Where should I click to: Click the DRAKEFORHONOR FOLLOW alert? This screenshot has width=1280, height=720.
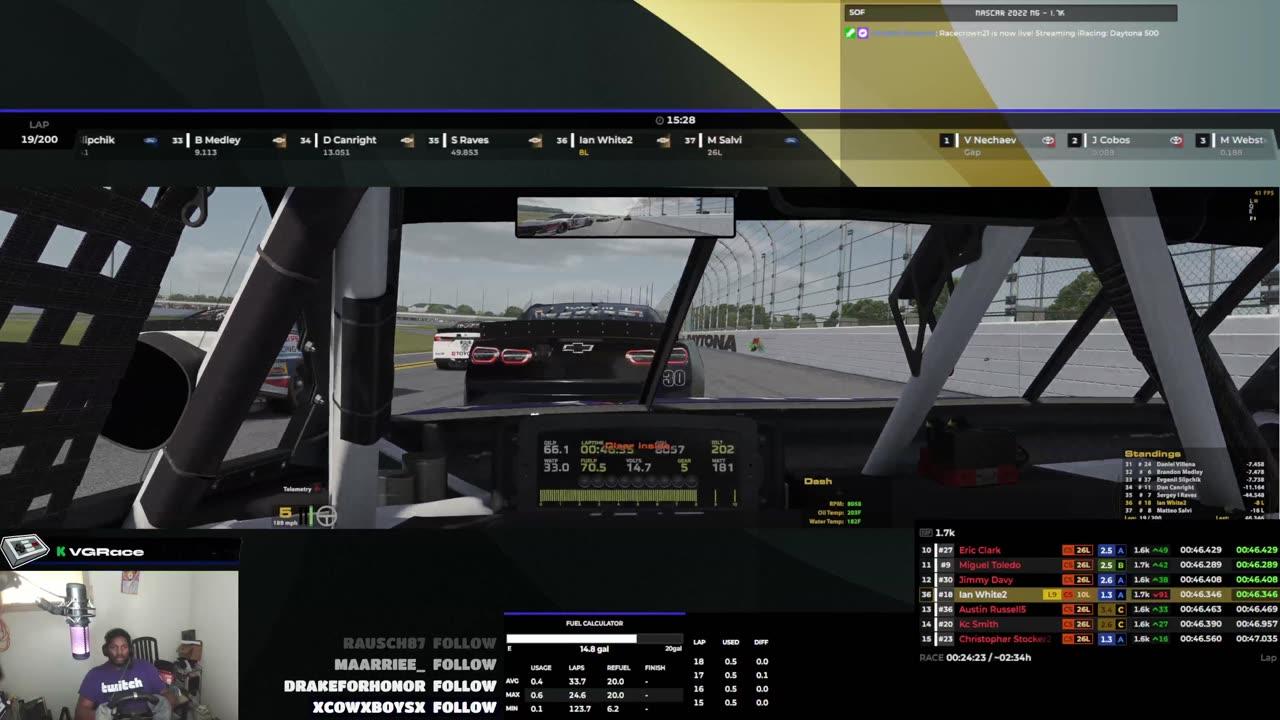(x=390, y=686)
